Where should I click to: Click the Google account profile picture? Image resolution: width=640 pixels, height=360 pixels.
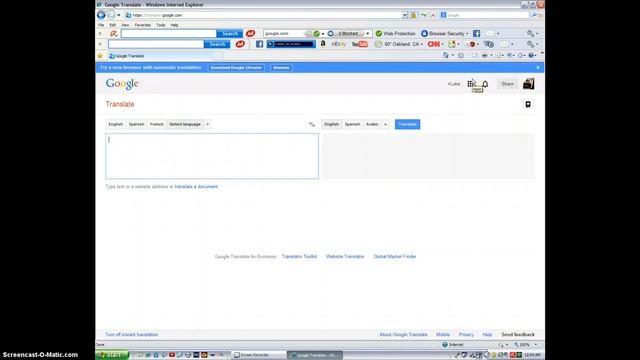[x=529, y=84]
